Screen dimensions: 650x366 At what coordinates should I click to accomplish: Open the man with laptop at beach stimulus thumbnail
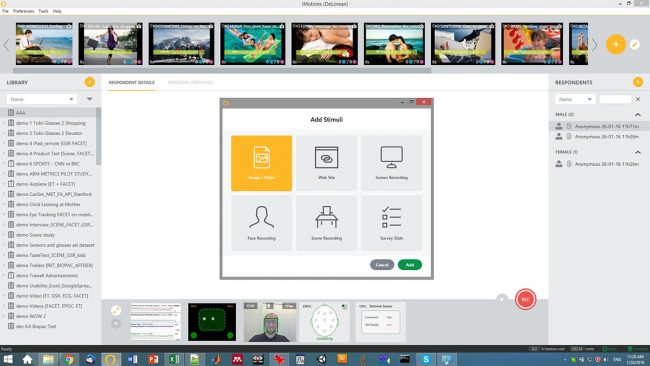(x=44, y=44)
